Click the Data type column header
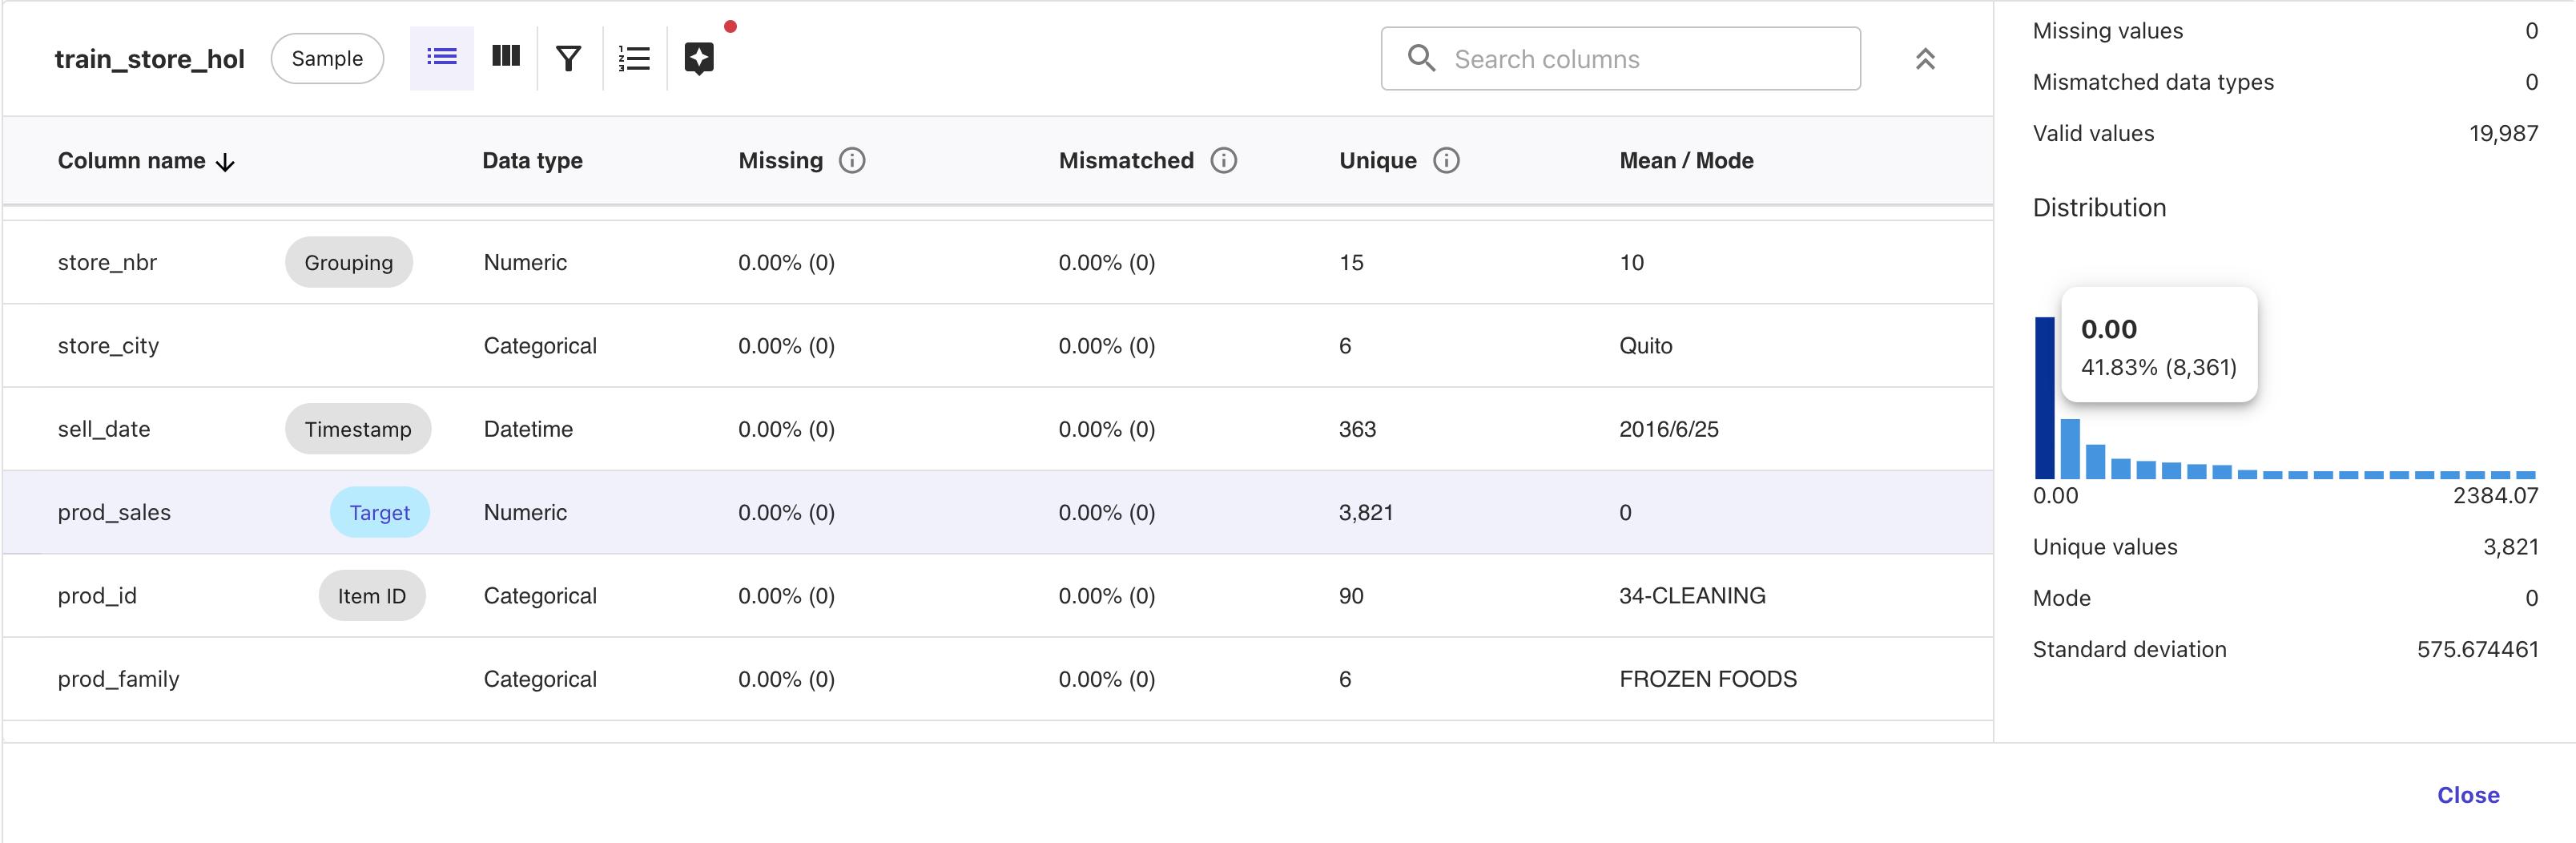 (532, 161)
